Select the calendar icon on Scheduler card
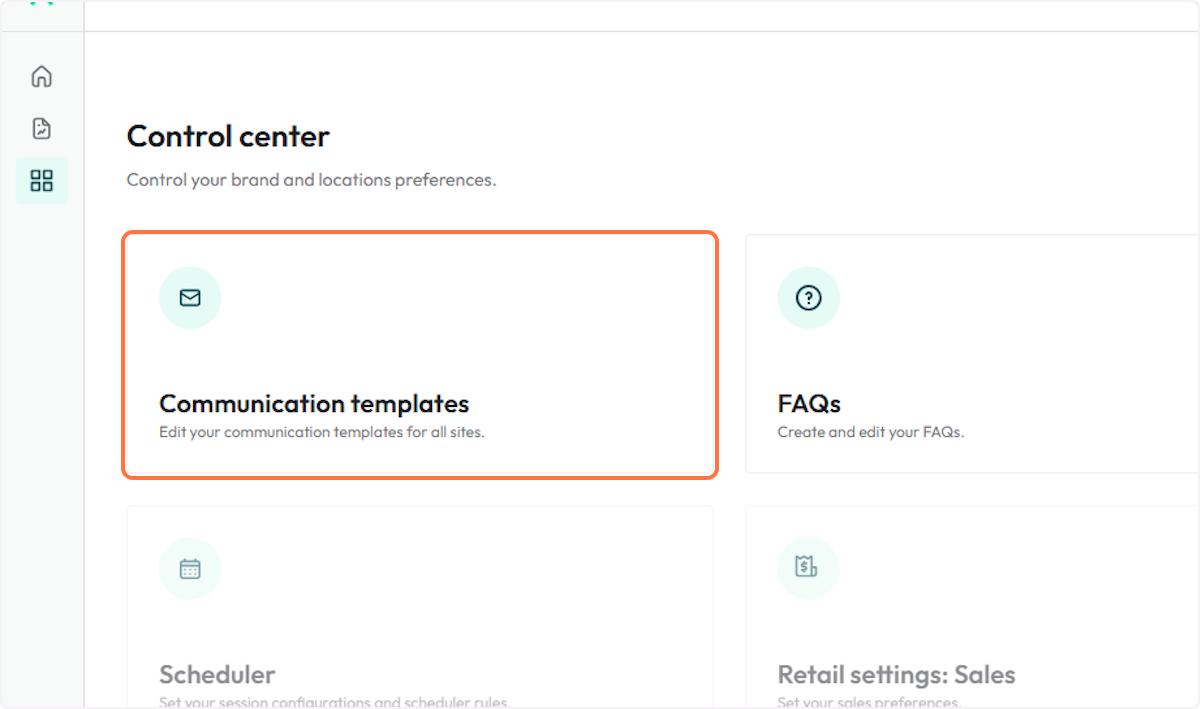The height and width of the screenshot is (709, 1200). coord(190,568)
